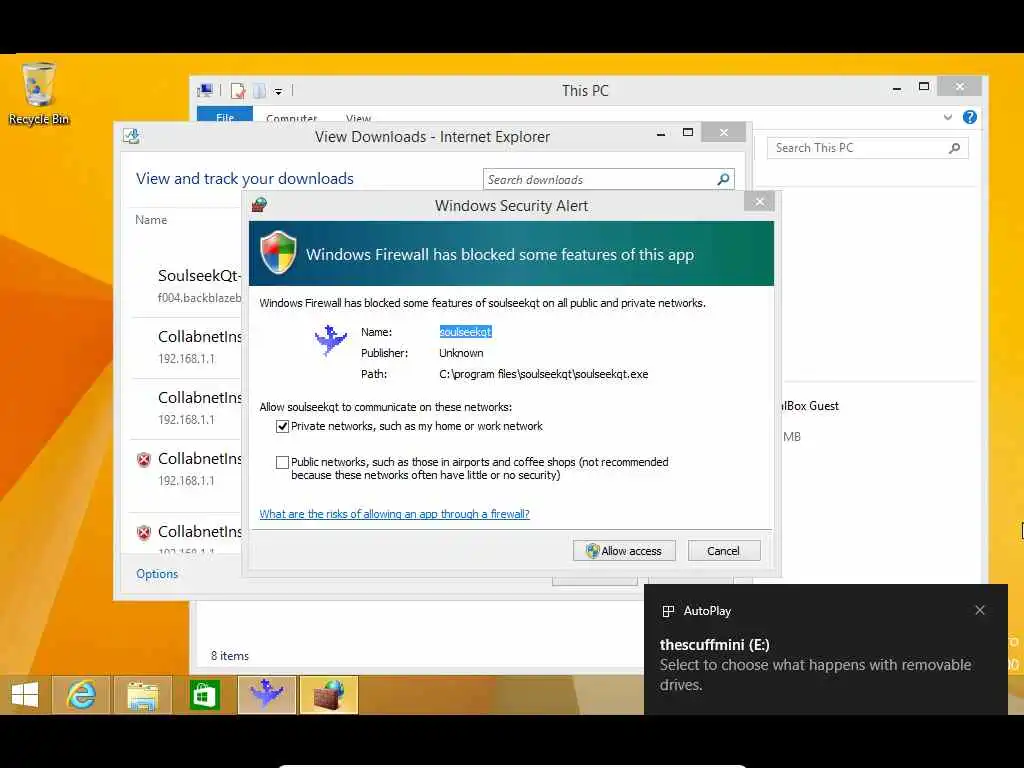Click the soulseekqt bird app icon in alert
This screenshot has height=768, width=1024.
(330, 340)
